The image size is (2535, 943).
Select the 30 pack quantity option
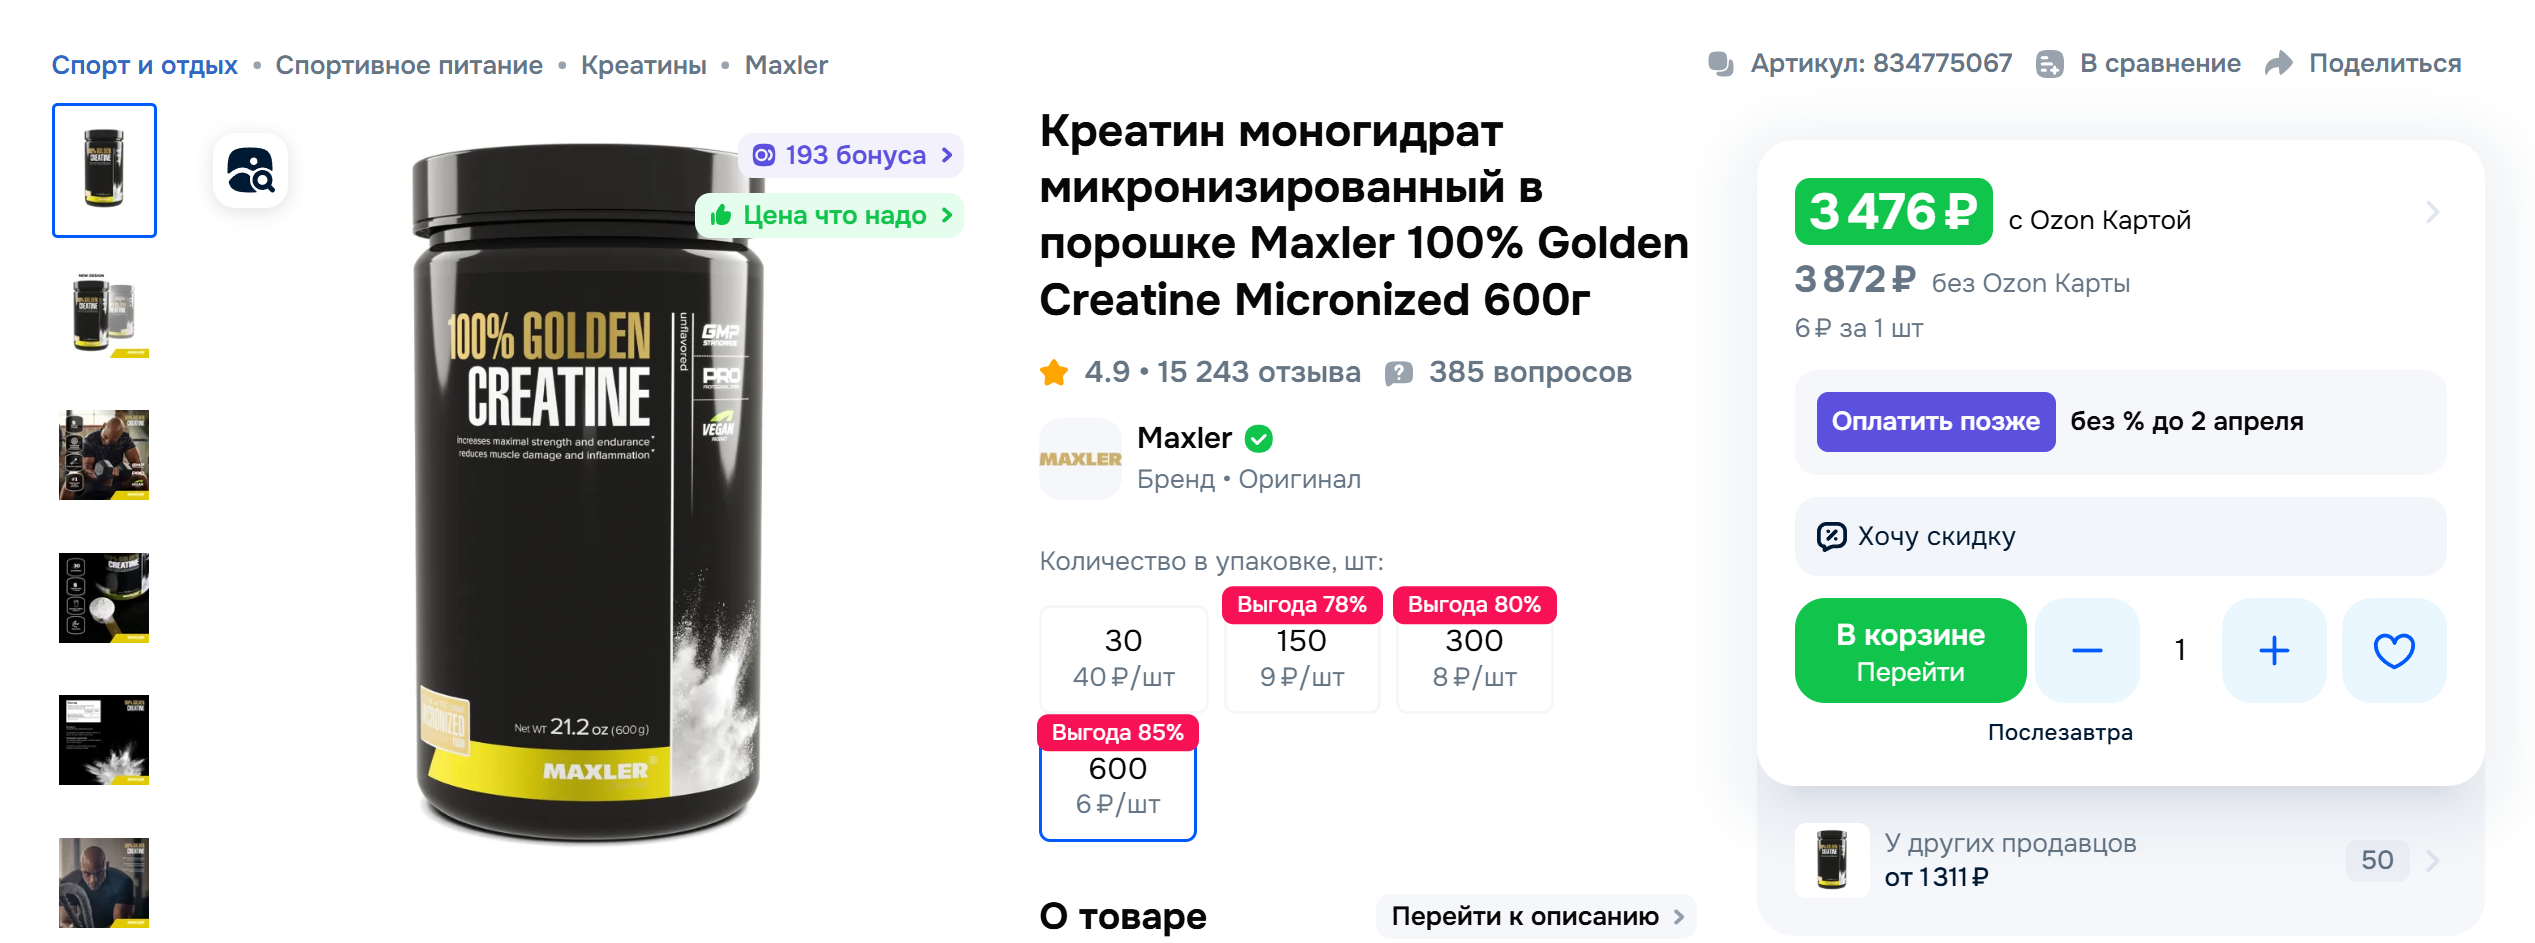[1123, 659]
